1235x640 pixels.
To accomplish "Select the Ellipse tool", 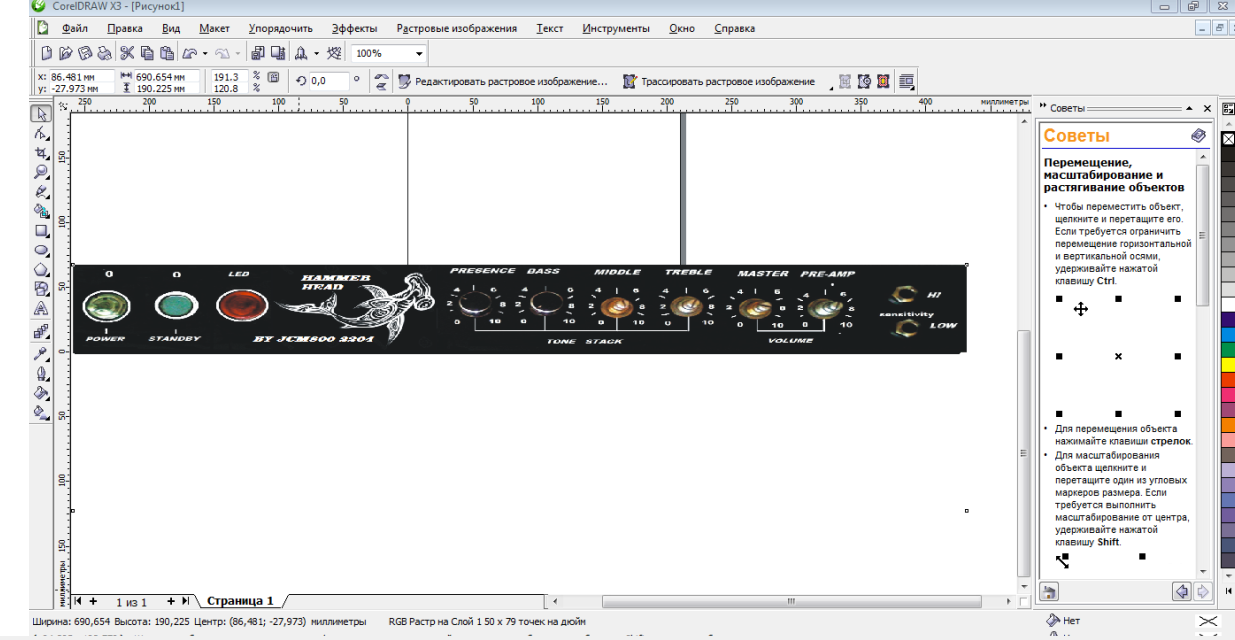I will tap(41, 251).
